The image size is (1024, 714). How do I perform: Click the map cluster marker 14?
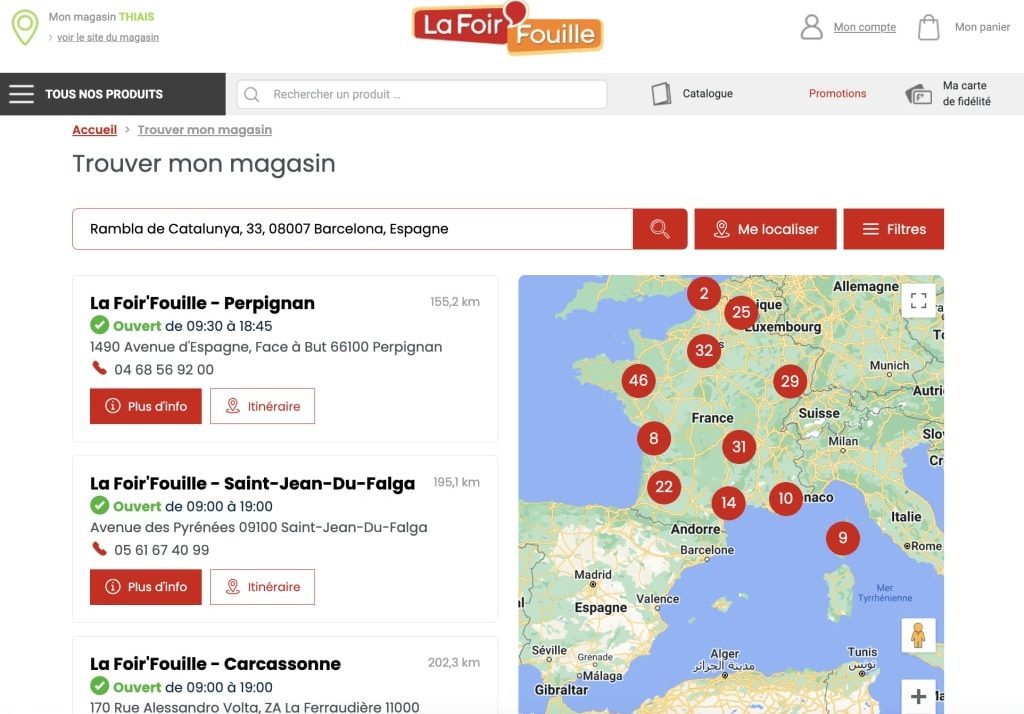click(728, 502)
